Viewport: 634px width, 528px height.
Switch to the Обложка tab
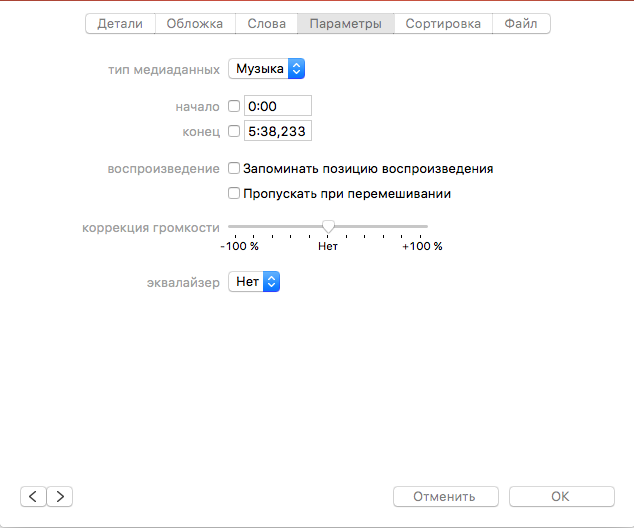tap(195, 23)
